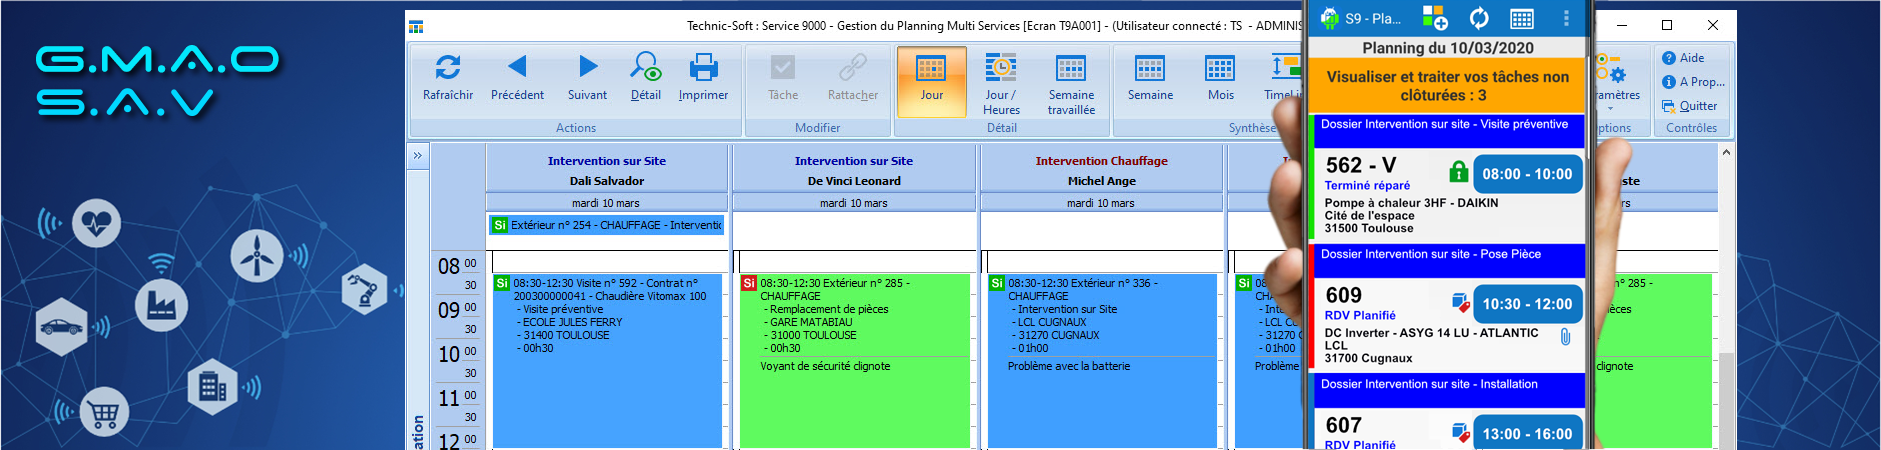The image size is (1881, 450).
Task: Click the green Si badge on Extérieur 254
Action: 499,225
